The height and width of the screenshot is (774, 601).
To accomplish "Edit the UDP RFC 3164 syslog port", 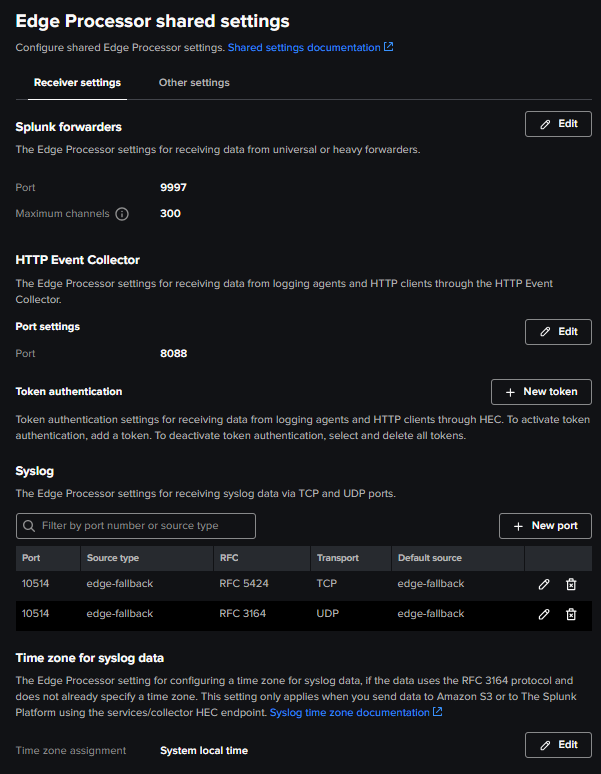I will (x=544, y=614).
